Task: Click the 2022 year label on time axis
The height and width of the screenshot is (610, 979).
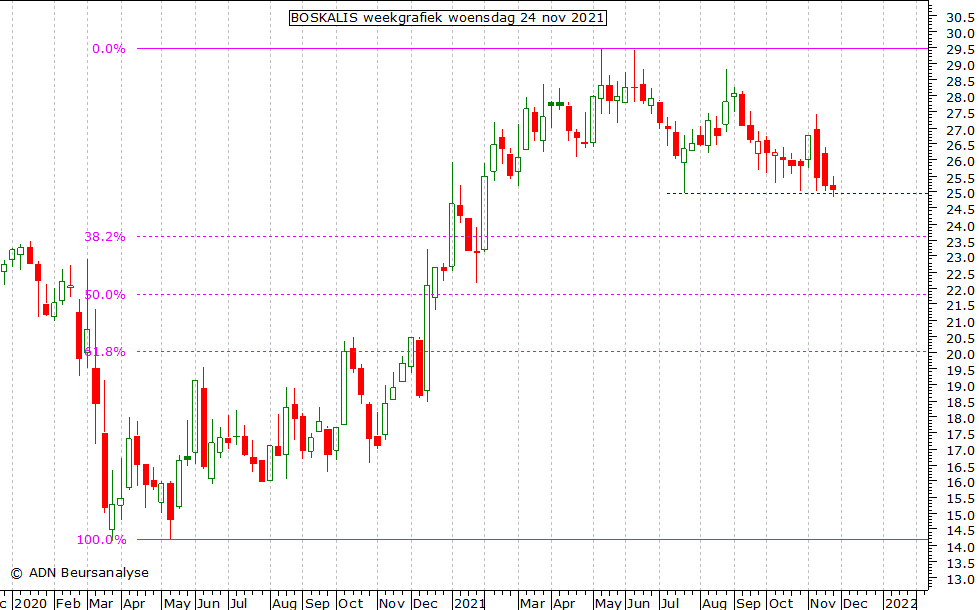Action: (x=901, y=603)
